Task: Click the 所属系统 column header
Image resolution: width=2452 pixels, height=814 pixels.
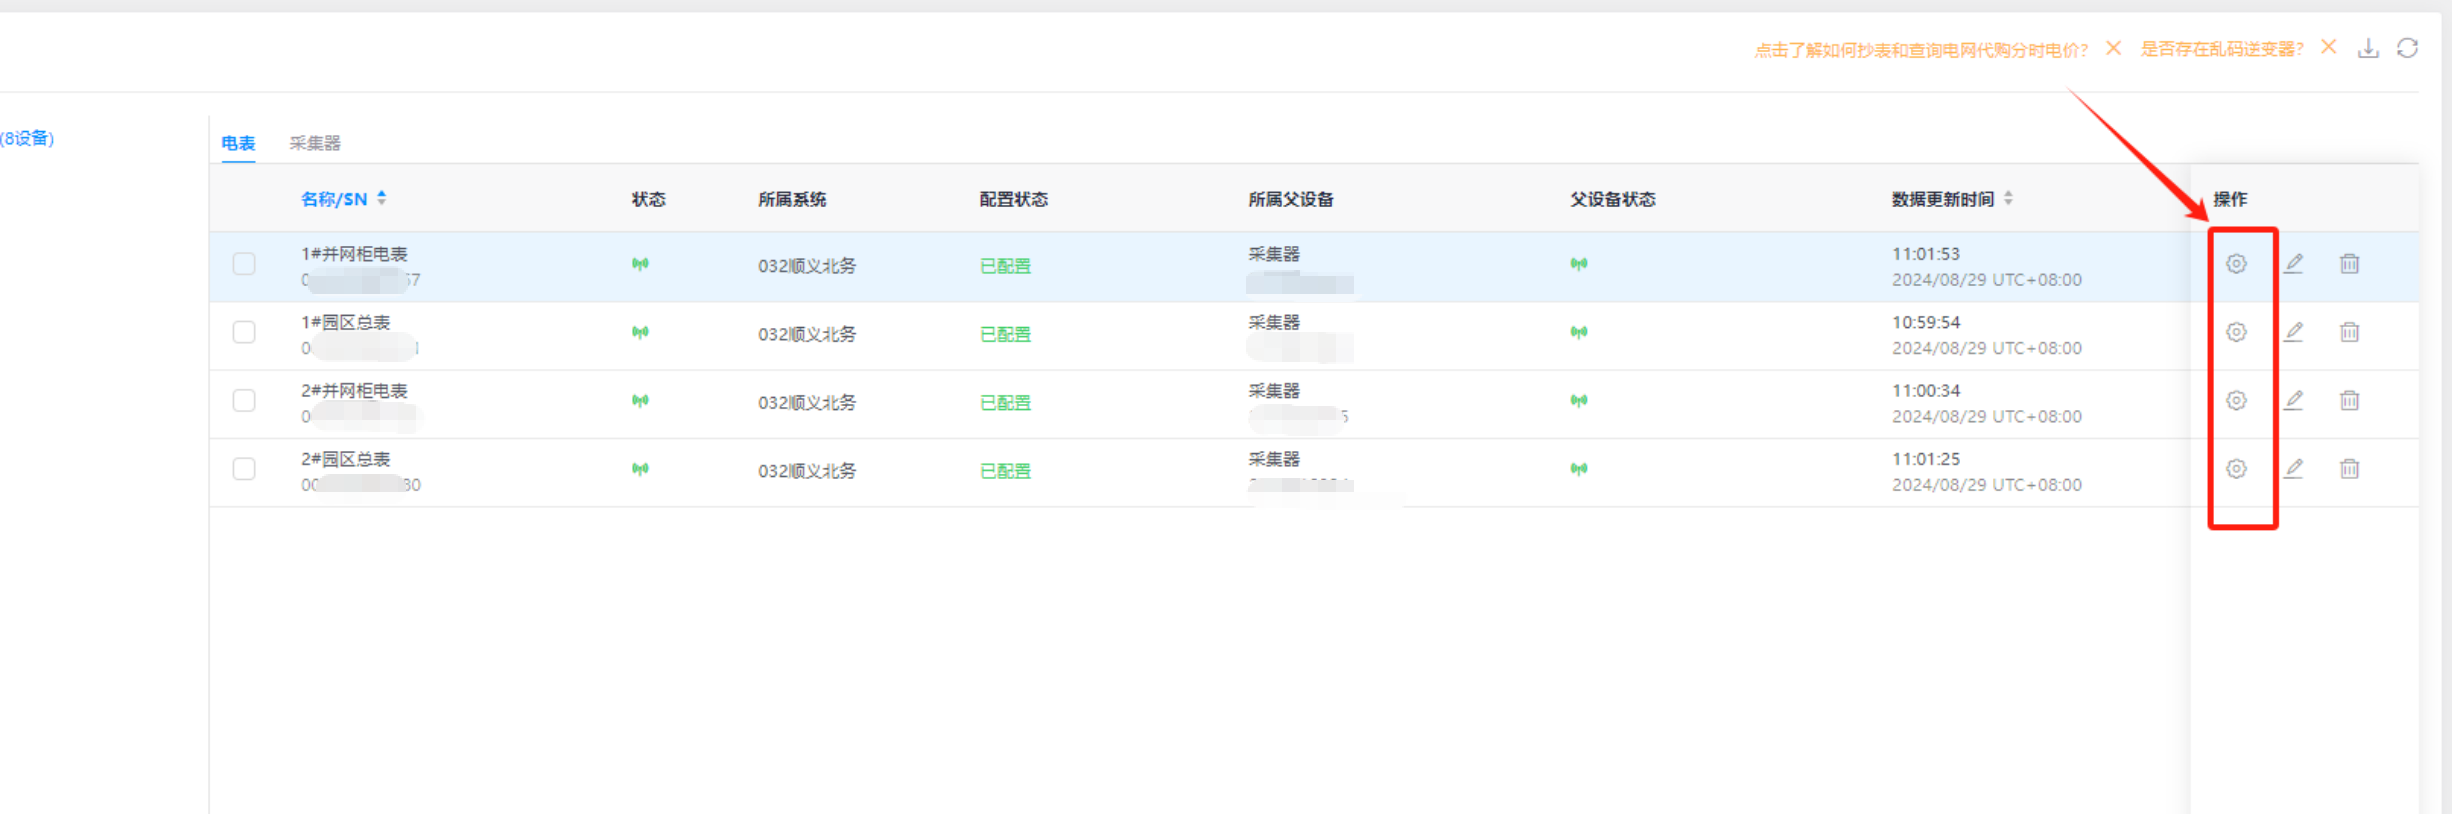Action: 792,199
